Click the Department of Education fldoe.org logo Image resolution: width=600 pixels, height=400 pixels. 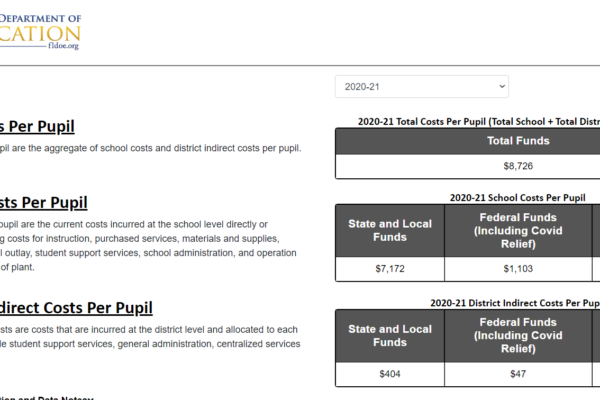40,32
